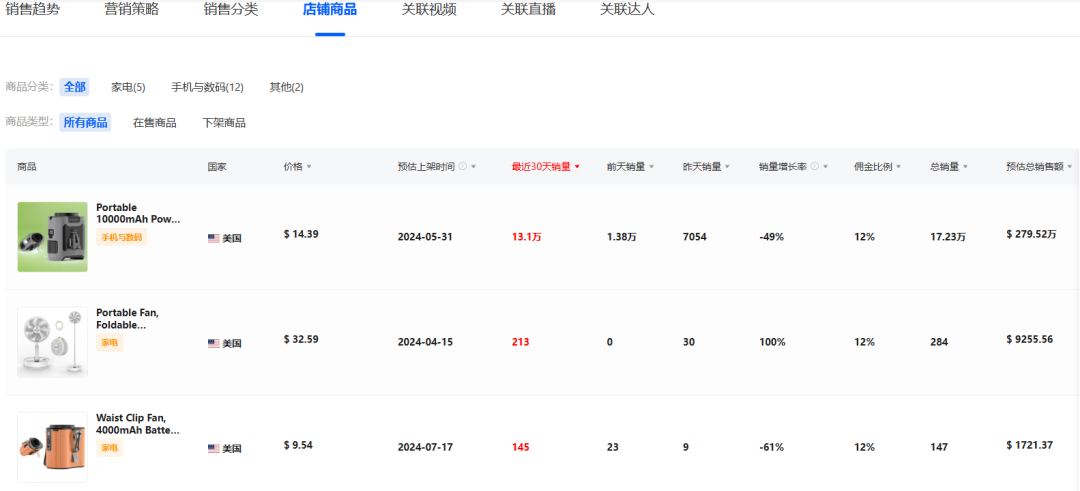Screen dimensions: 1080x491
Task: Open the 销售分类 tab
Action: (231, 10)
